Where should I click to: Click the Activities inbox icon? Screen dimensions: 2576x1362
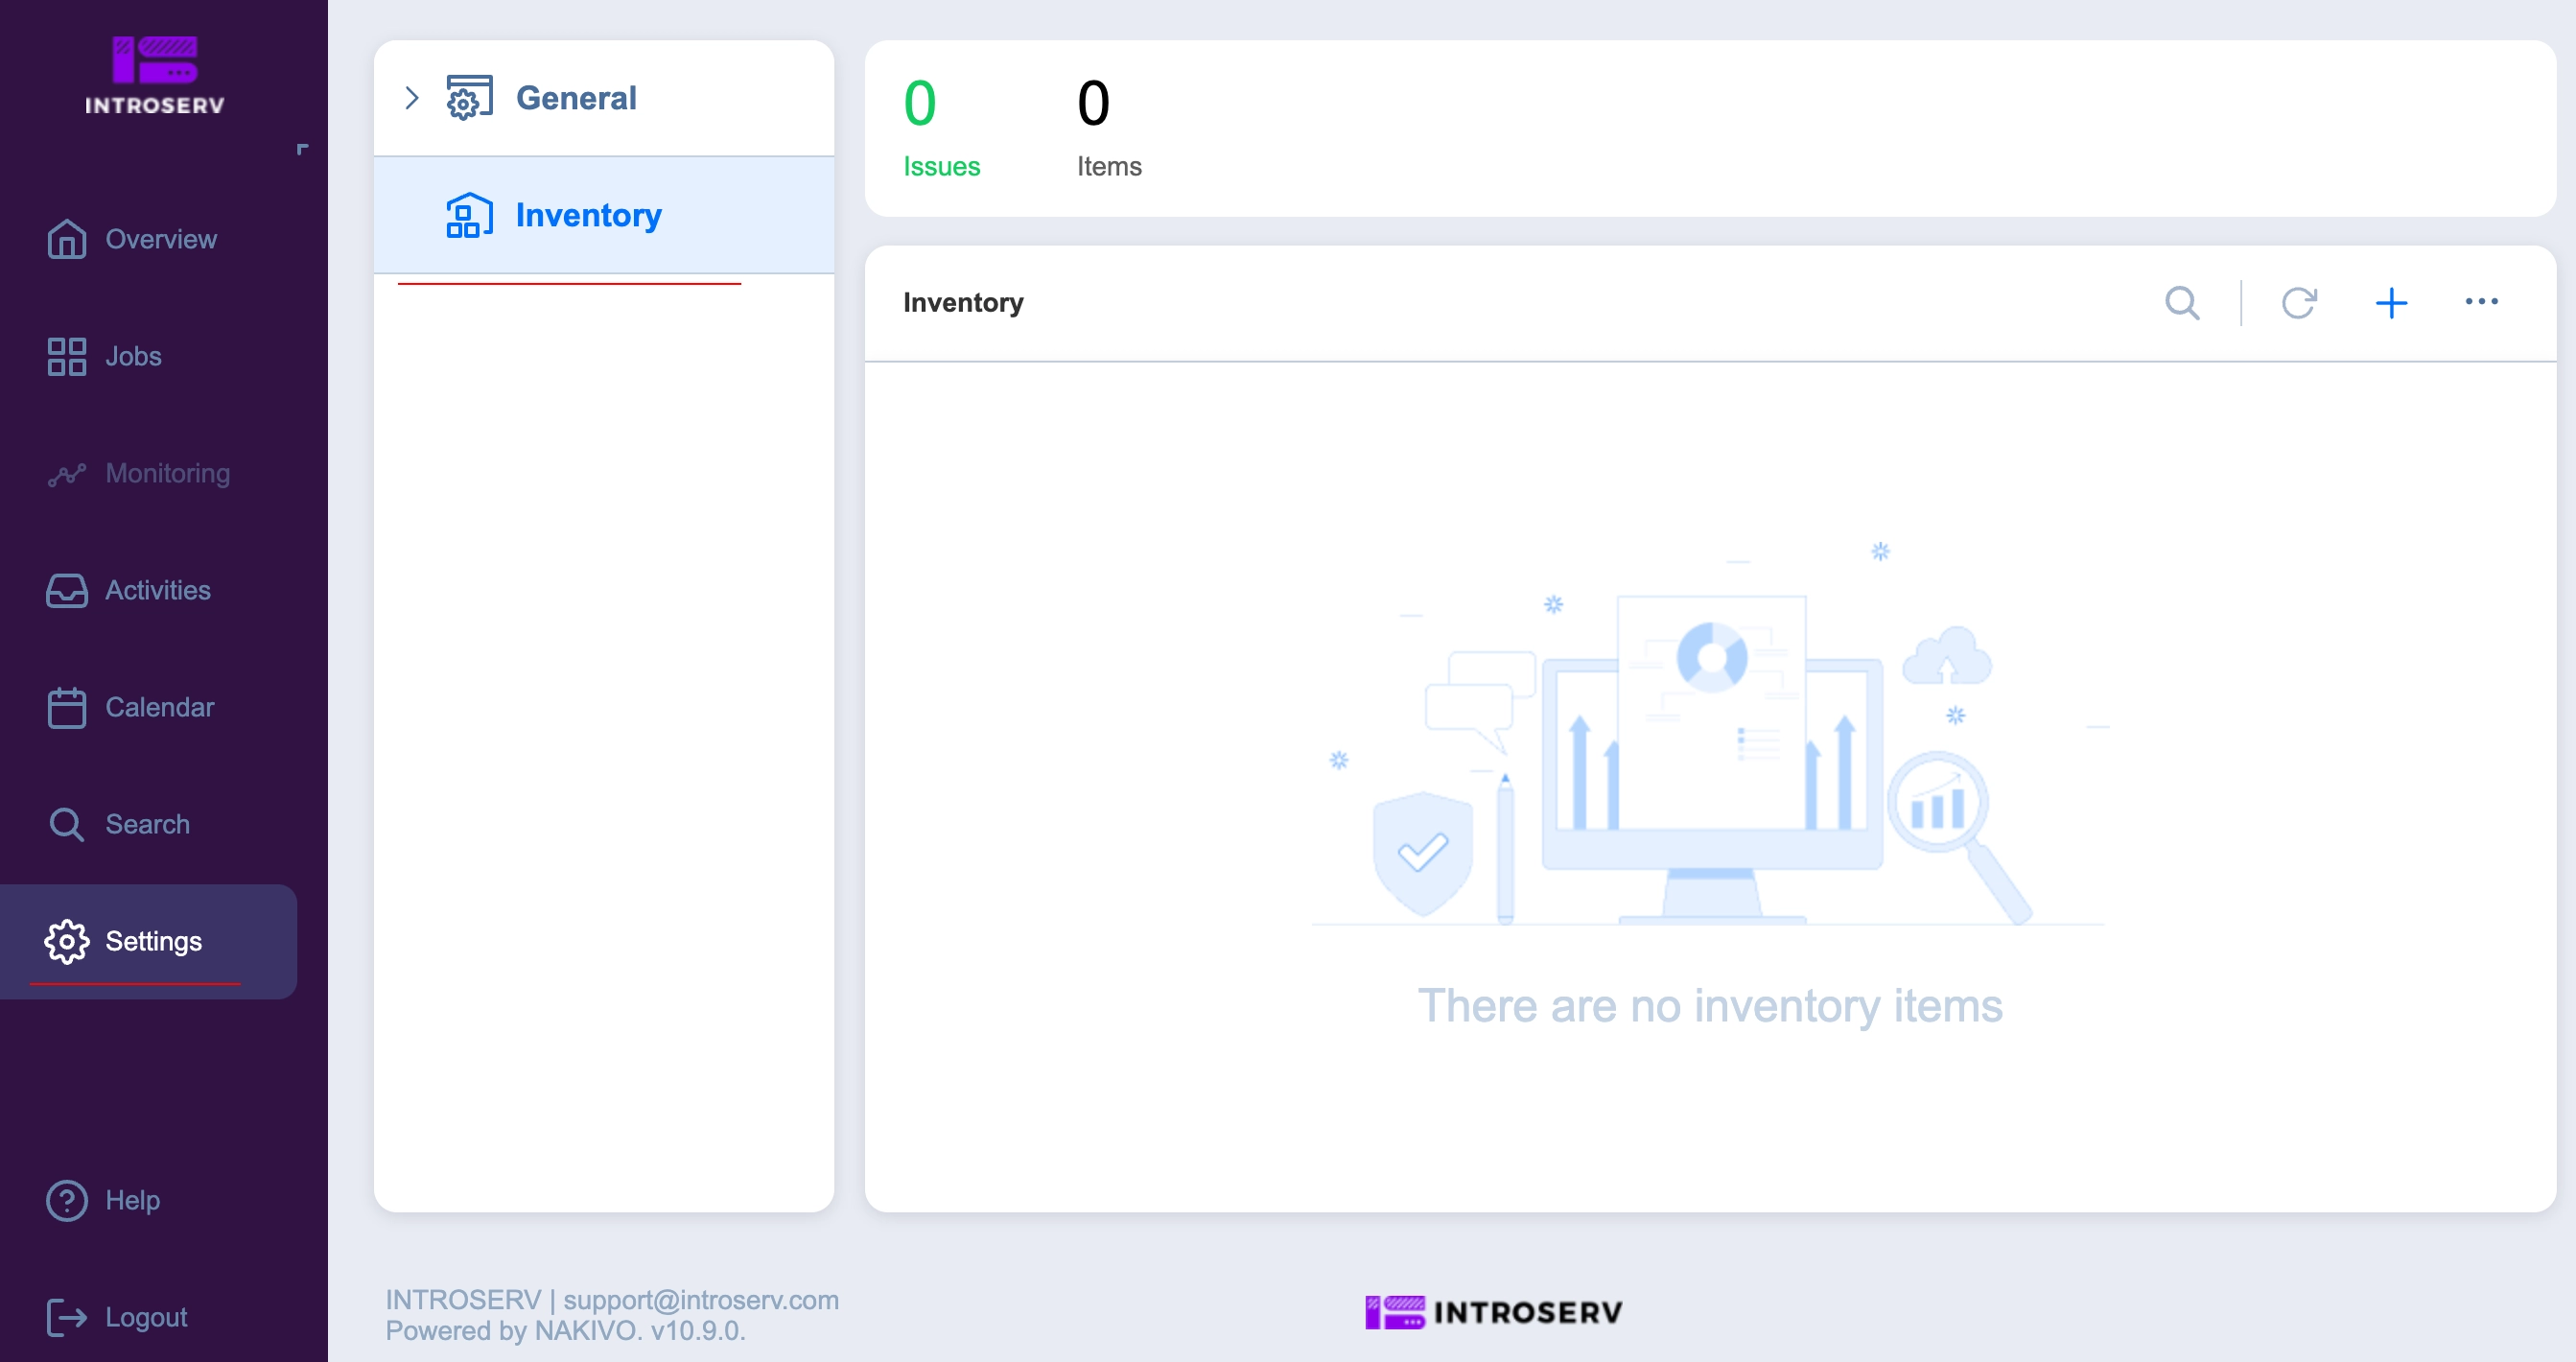tap(67, 590)
